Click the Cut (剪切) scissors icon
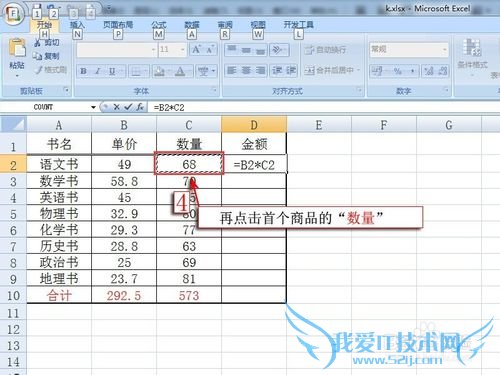Viewport: 500px width, 375px height. point(38,42)
